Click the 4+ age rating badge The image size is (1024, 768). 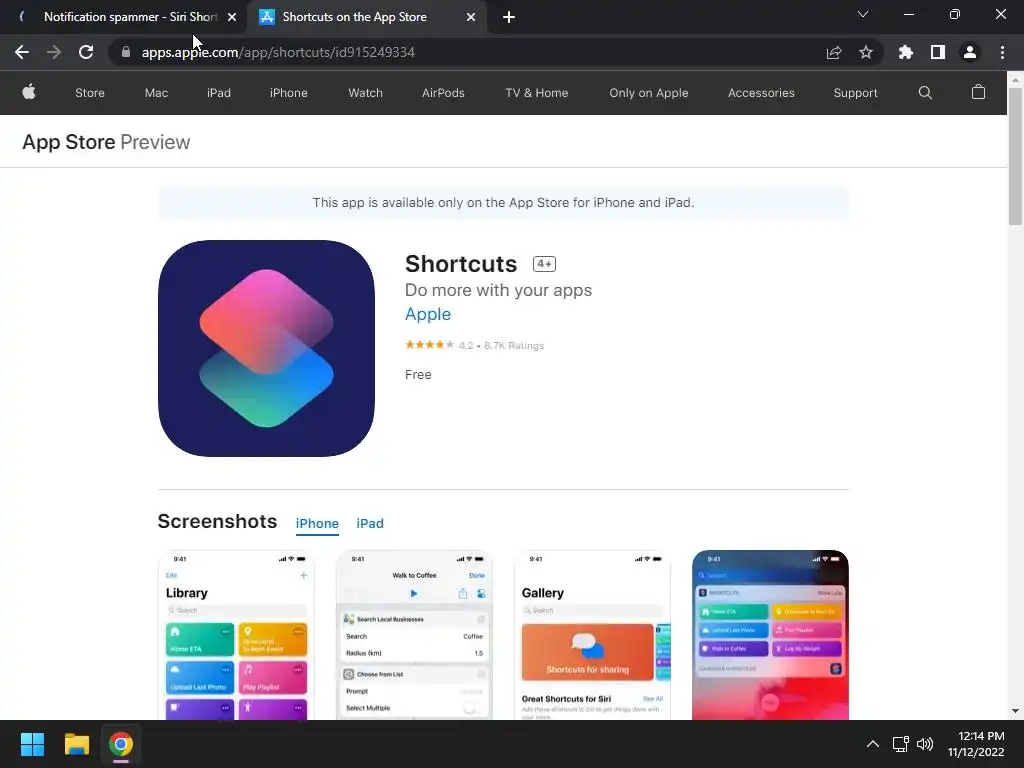pos(544,264)
